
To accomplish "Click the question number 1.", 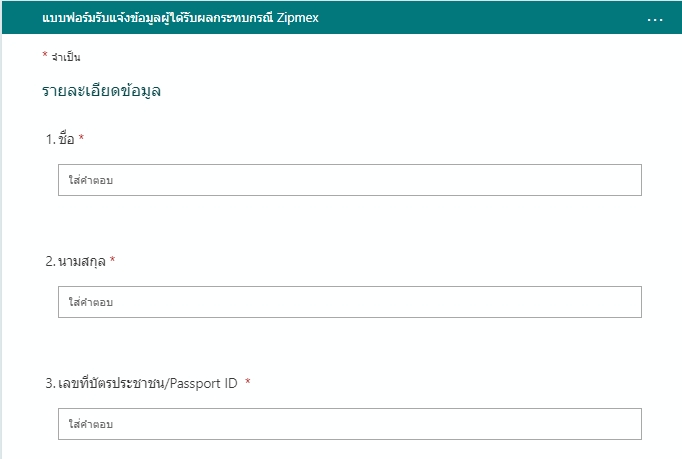I will click(50, 139).
